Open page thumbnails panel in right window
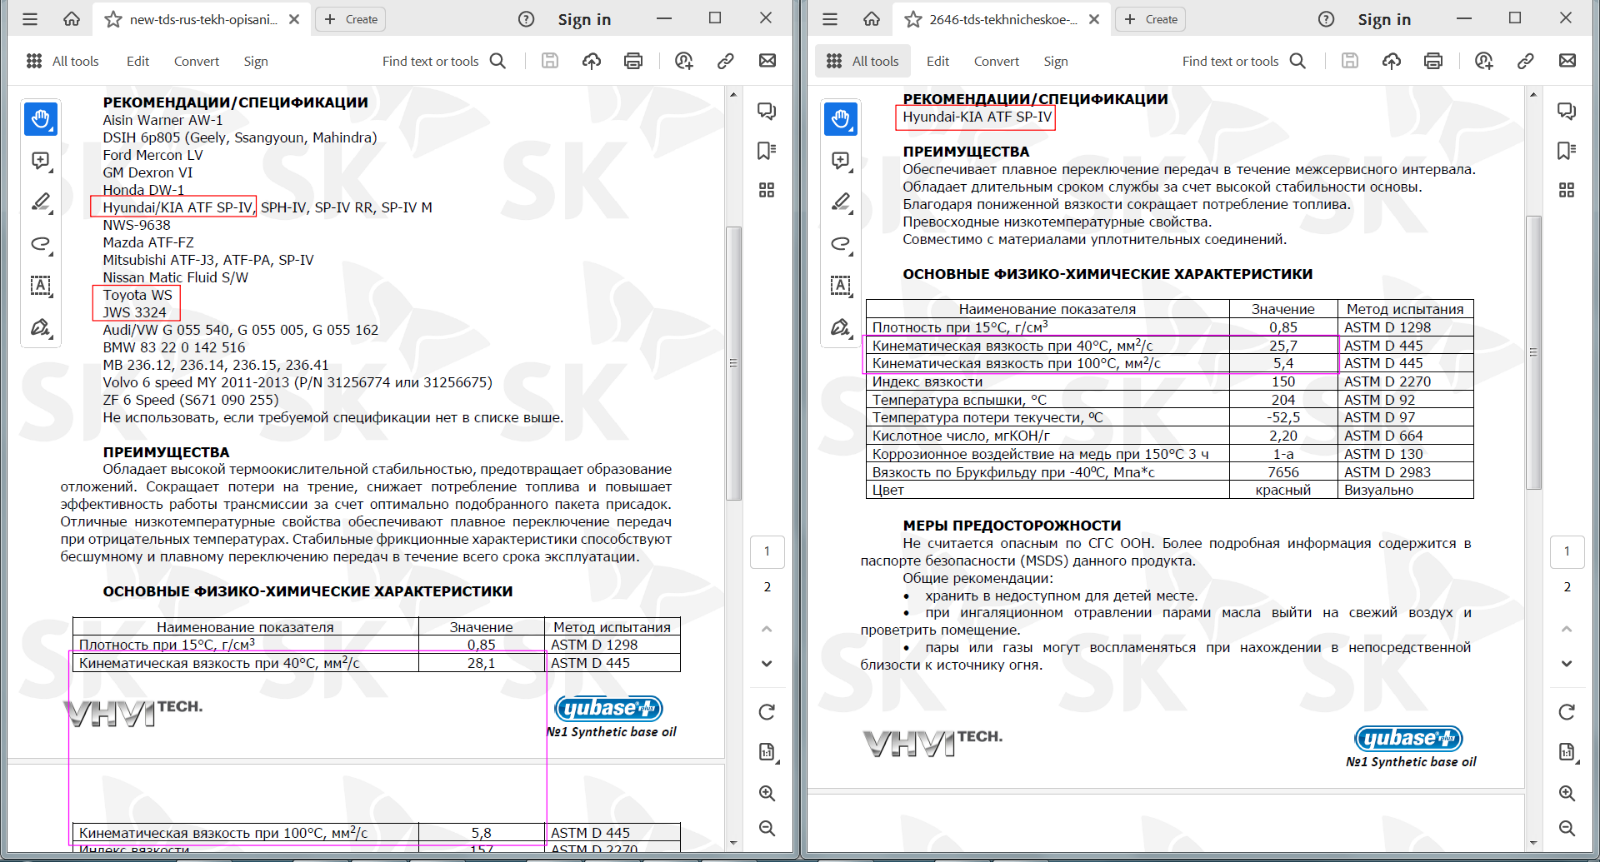 (1567, 190)
